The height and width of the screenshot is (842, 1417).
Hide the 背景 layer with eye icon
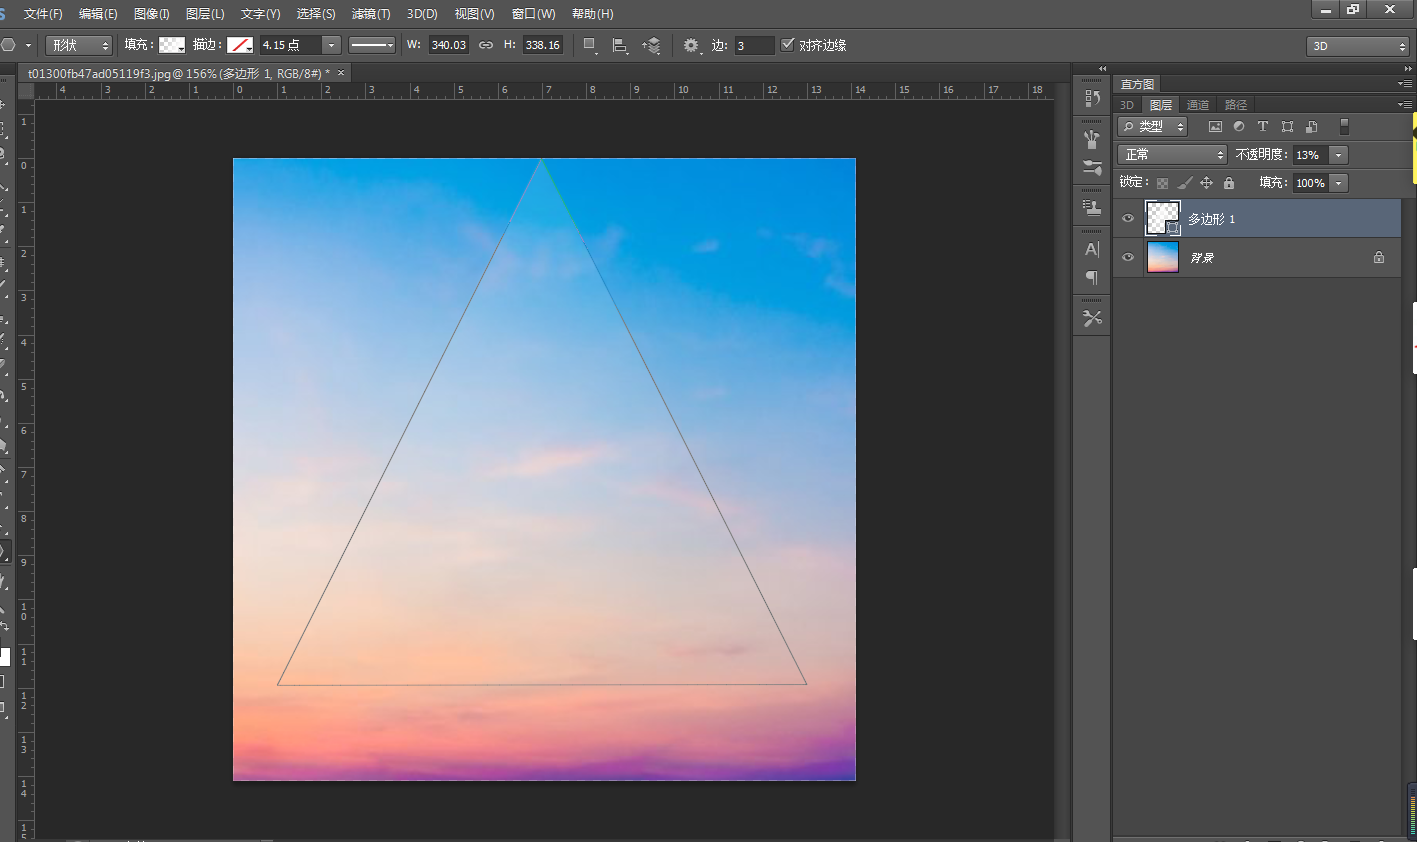coord(1128,258)
